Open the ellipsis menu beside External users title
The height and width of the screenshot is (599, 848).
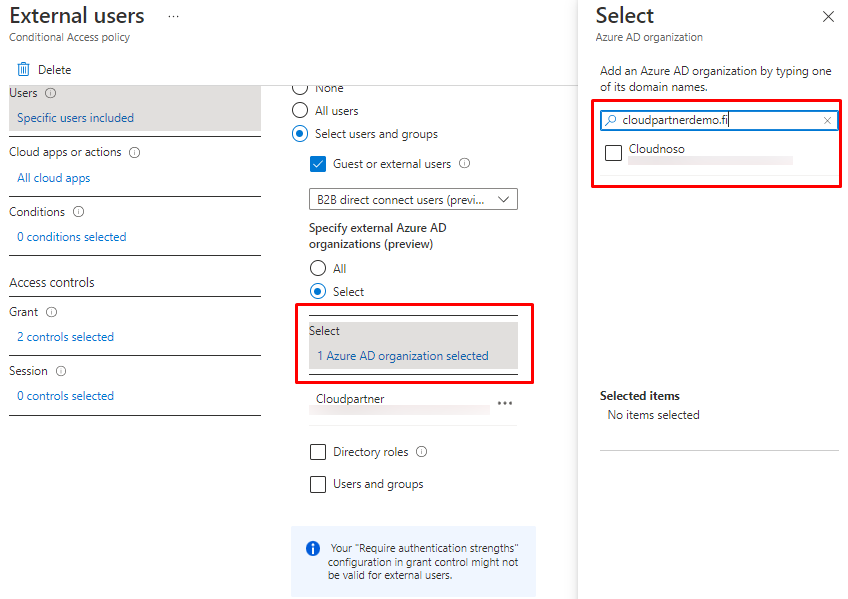(x=173, y=17)
